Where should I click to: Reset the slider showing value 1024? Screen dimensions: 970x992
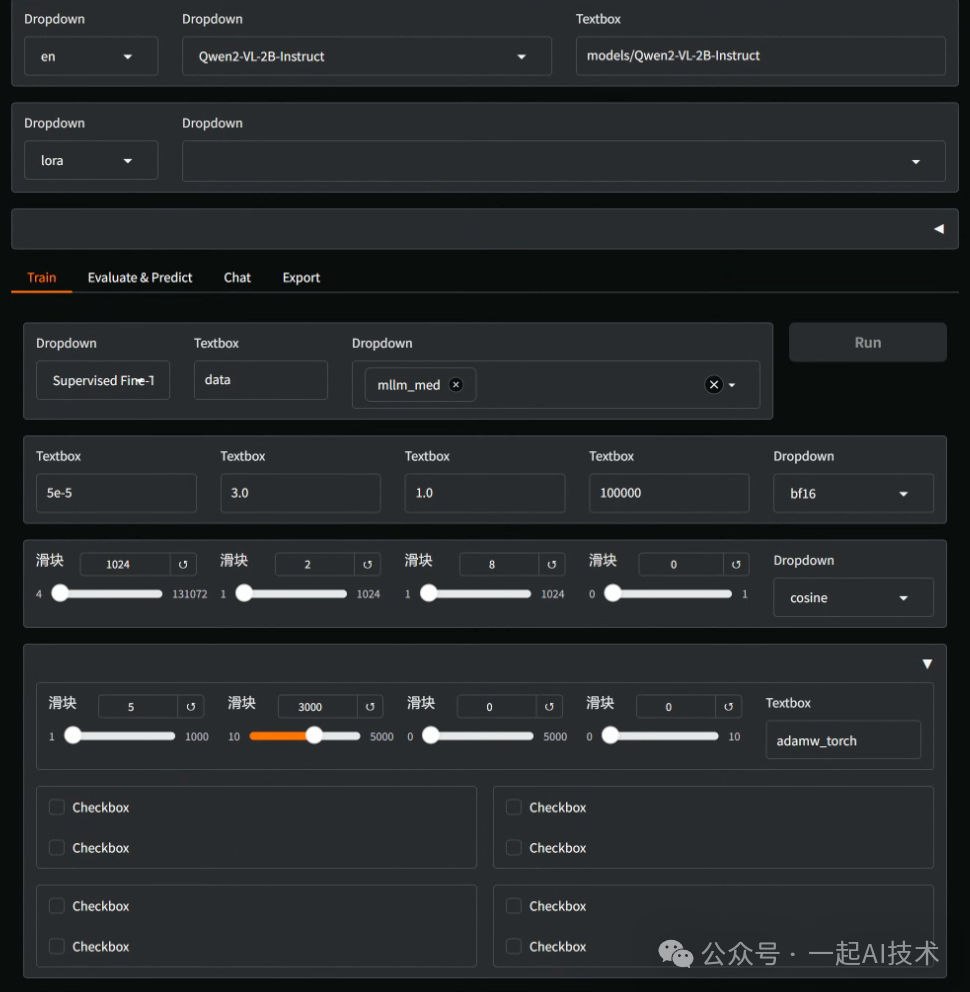click(x=183, y=565)
